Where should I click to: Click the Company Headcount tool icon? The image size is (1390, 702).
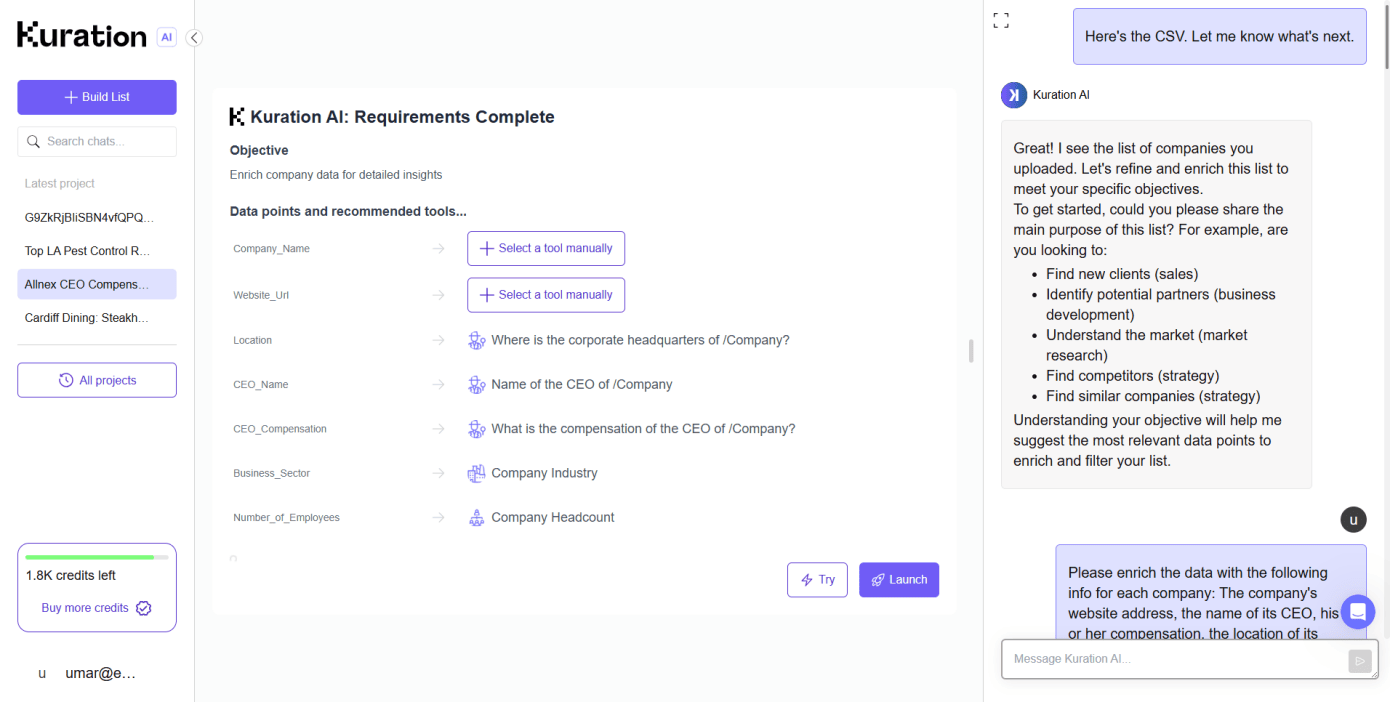click(x=477, y=518)
